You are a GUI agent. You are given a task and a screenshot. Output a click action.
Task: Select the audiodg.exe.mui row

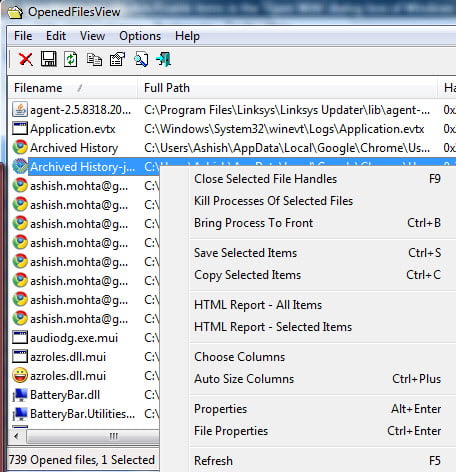(x=84, y=337)
